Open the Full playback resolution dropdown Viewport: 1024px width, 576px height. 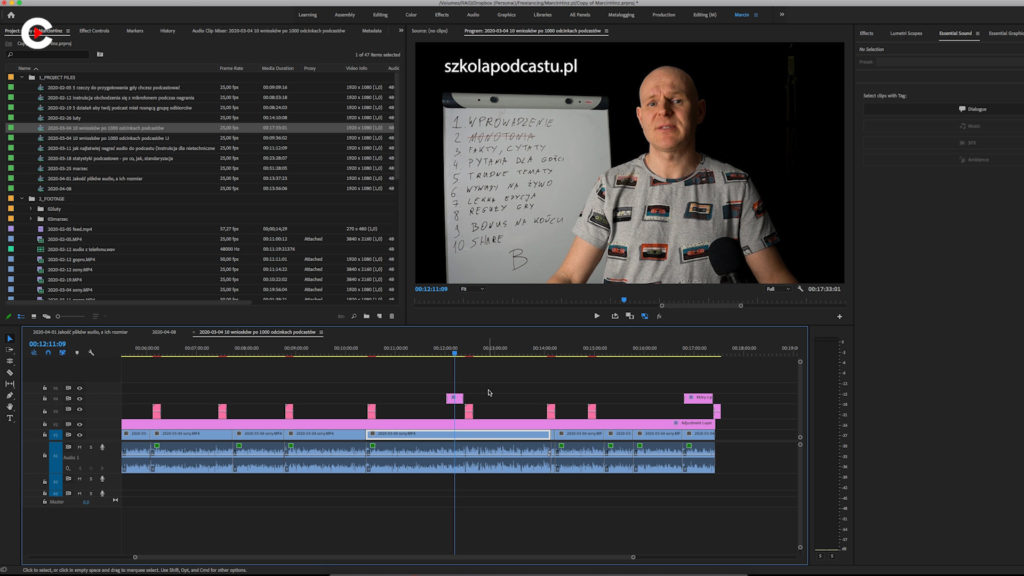(777, 289)
